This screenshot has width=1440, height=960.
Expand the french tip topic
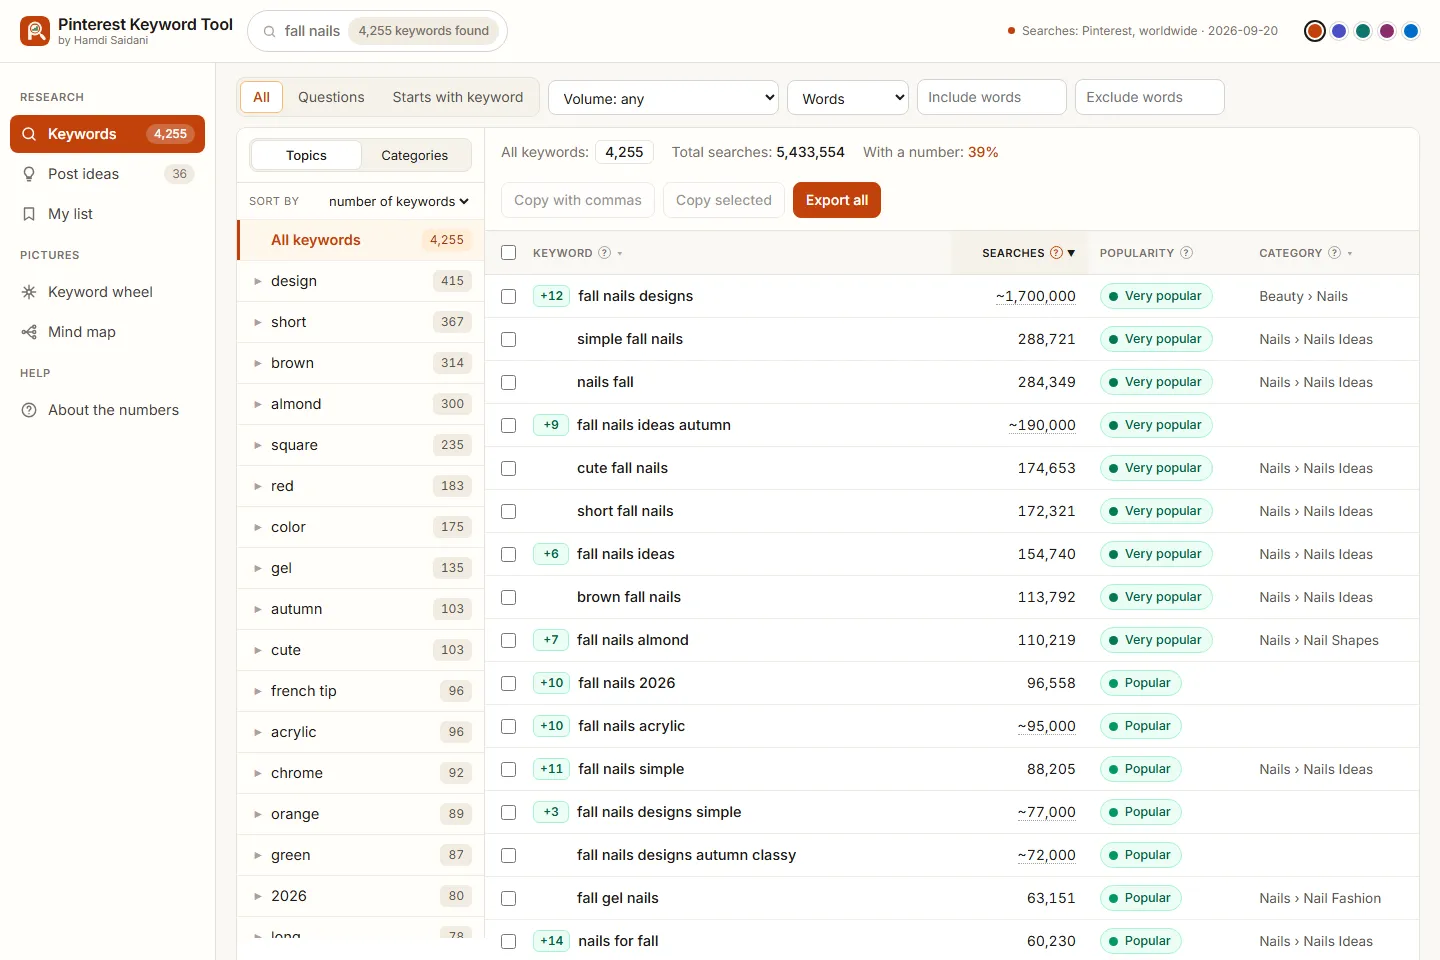pos(257,691)
